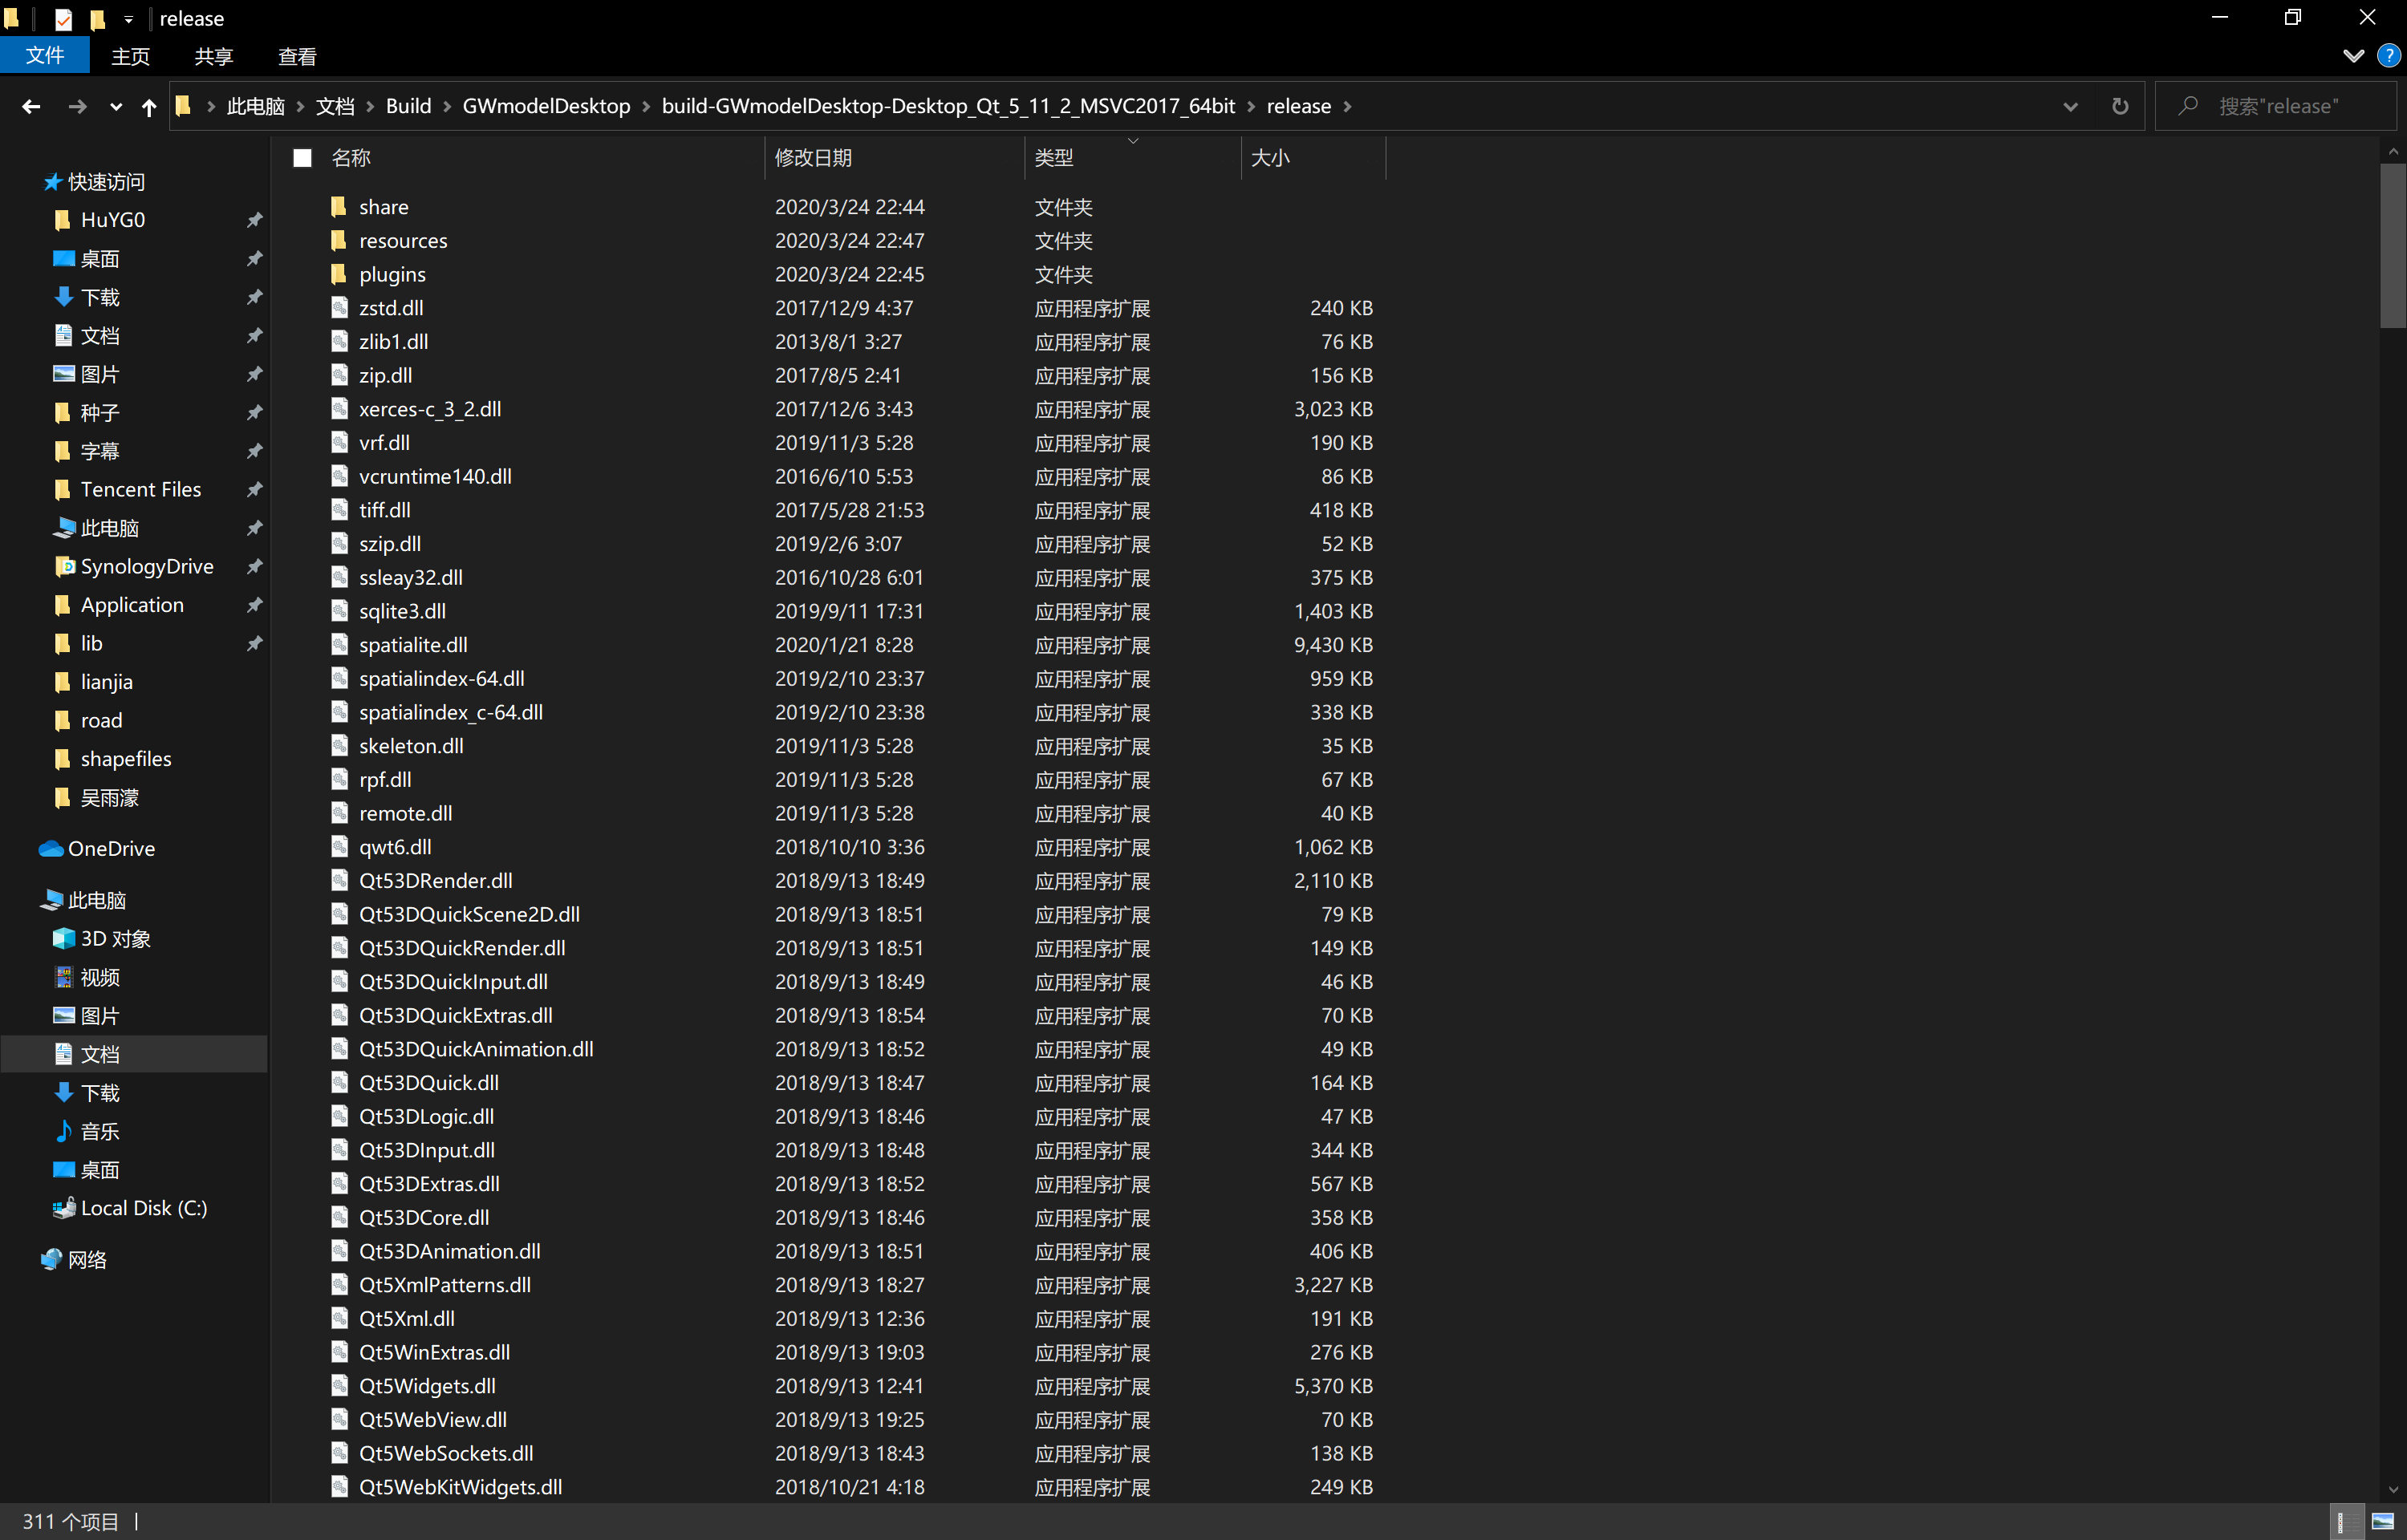Refresh the release folder listing
Viewport: 2407px width, 1540px height.
(2119, 106)
